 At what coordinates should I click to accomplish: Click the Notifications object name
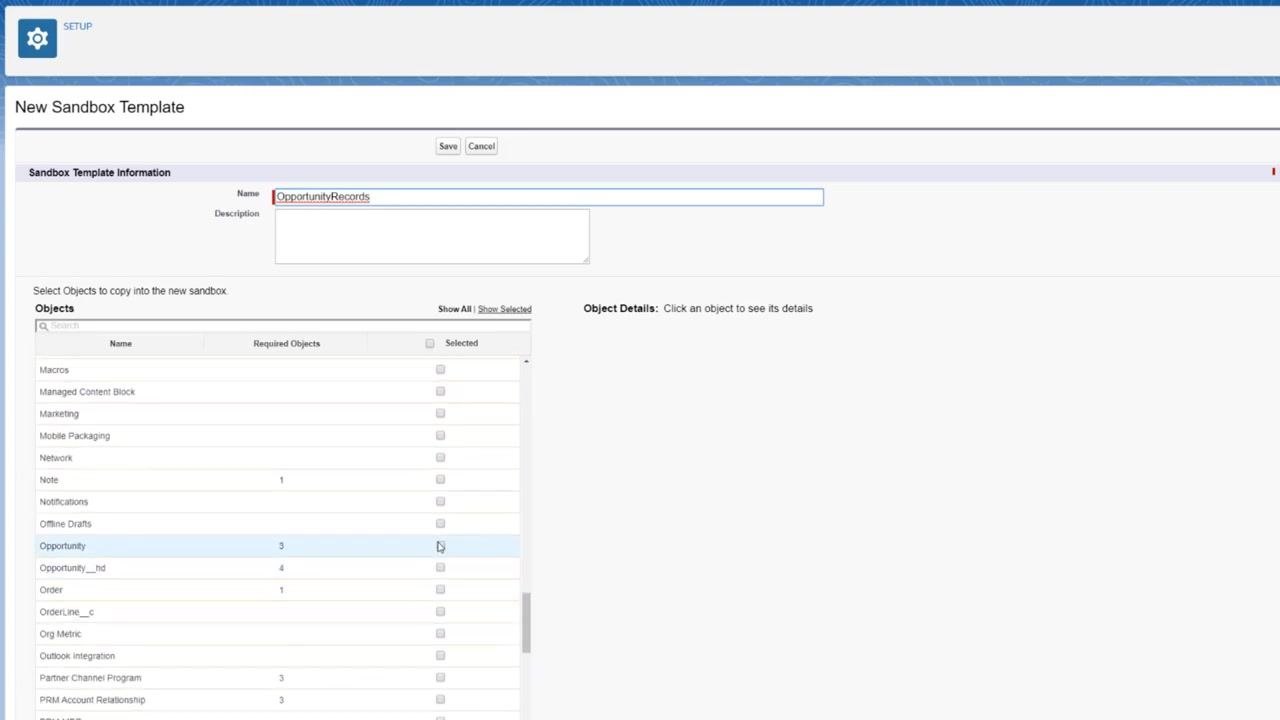point(64,502)
